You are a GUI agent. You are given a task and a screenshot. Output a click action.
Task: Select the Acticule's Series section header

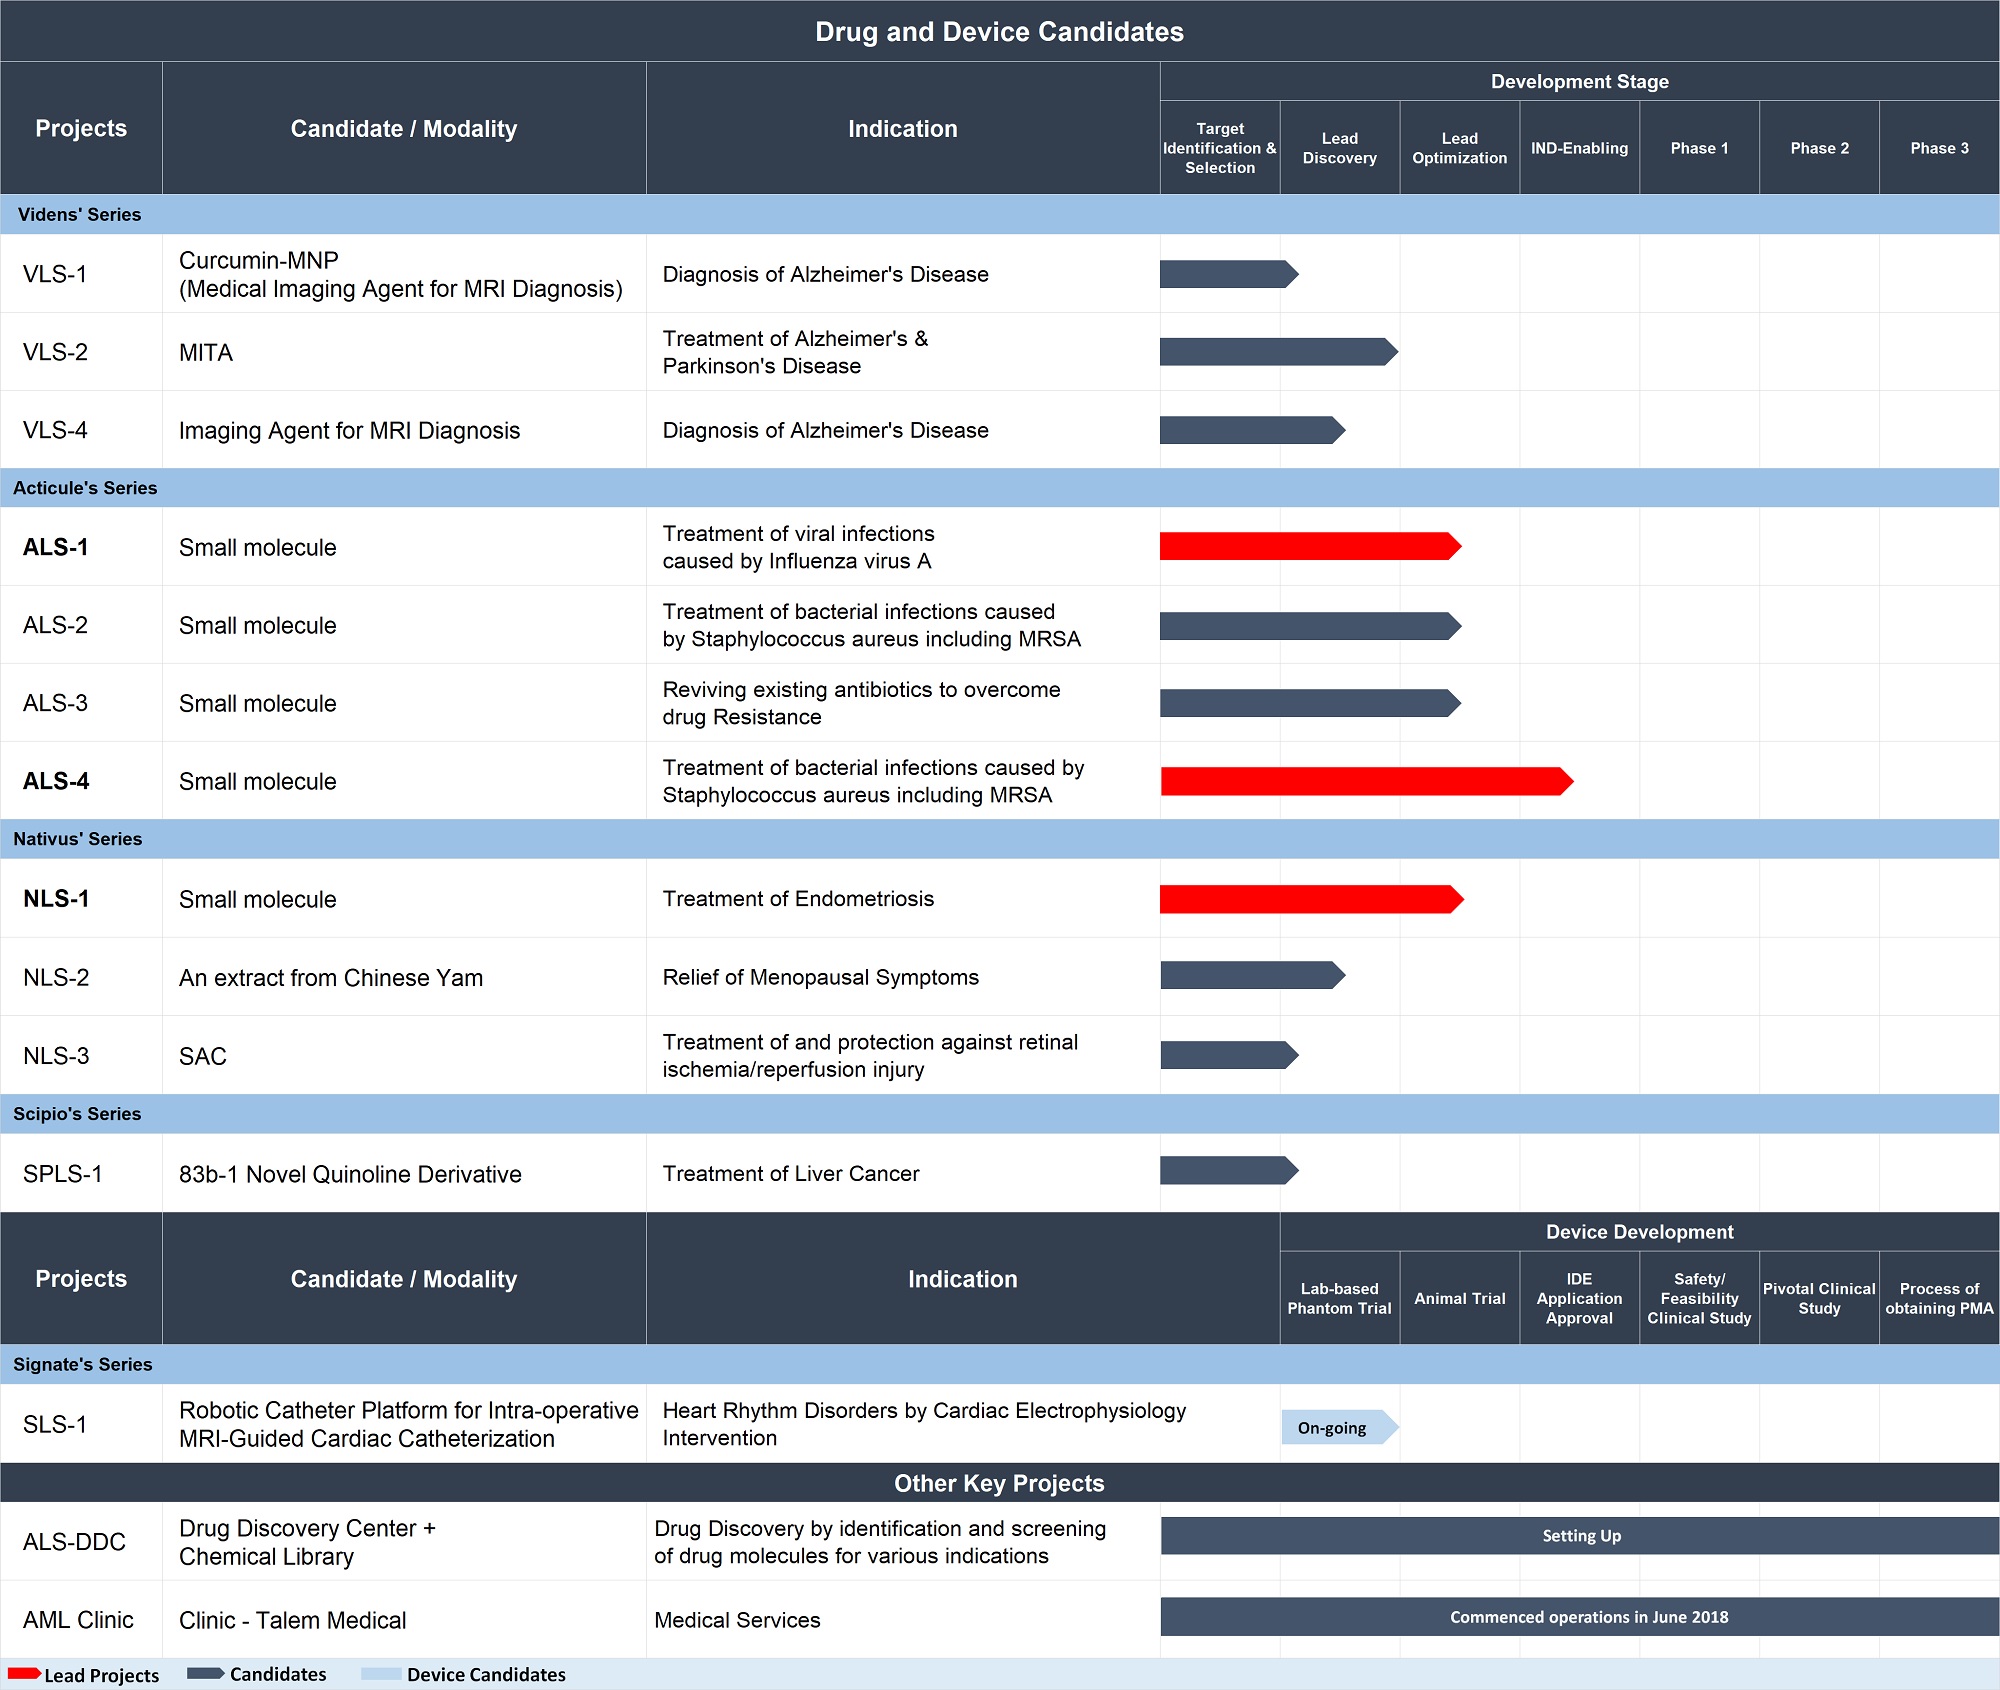point(1000,488)
